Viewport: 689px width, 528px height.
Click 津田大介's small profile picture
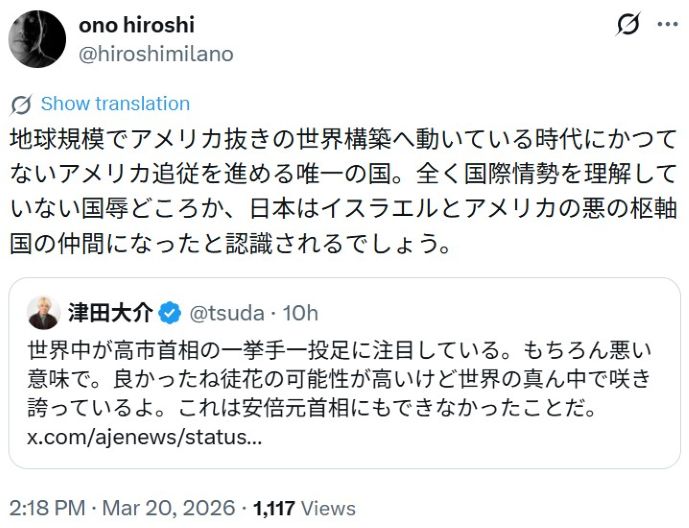pyautogui.click(x=42, y=313)
